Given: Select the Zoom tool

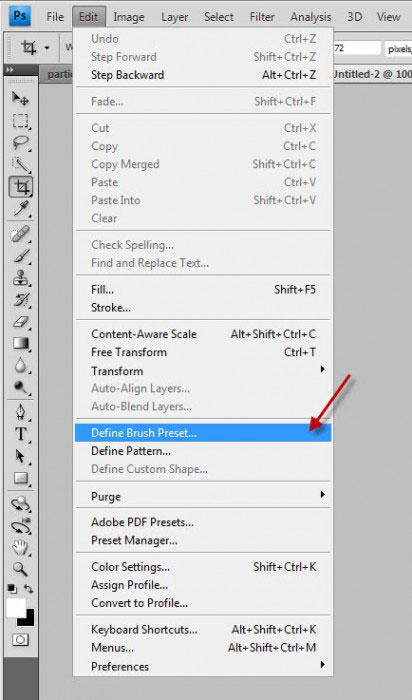Looking at the screenshot, I should (x=21, y=569).
